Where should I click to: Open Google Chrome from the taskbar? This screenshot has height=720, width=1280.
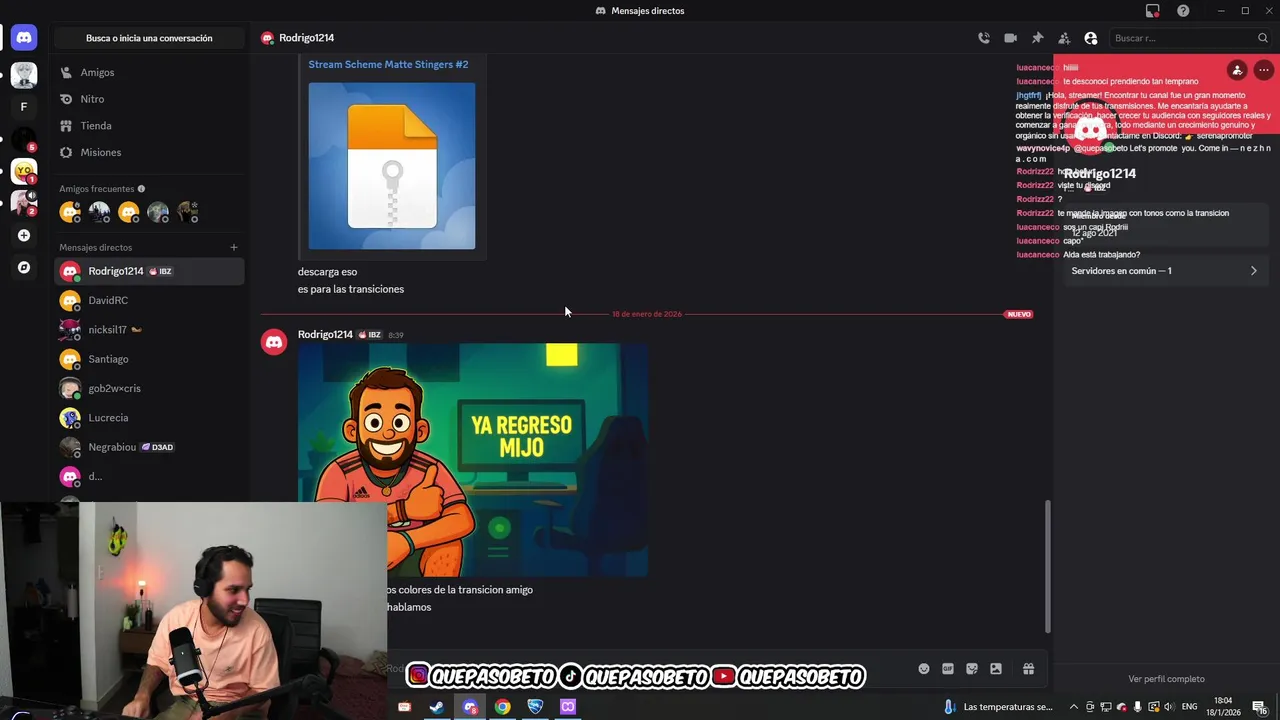coord(503,707)
